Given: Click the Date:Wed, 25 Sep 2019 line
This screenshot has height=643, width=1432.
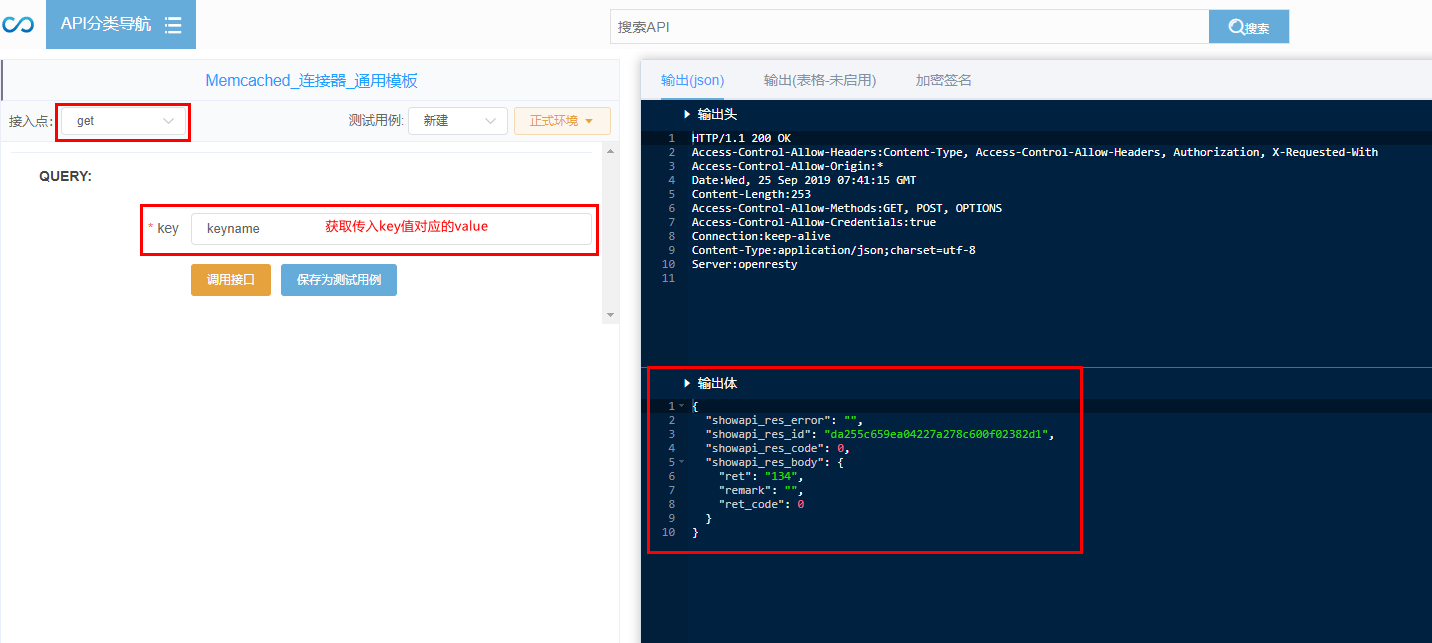Looking at the screenshot, I should click(803, 180).
